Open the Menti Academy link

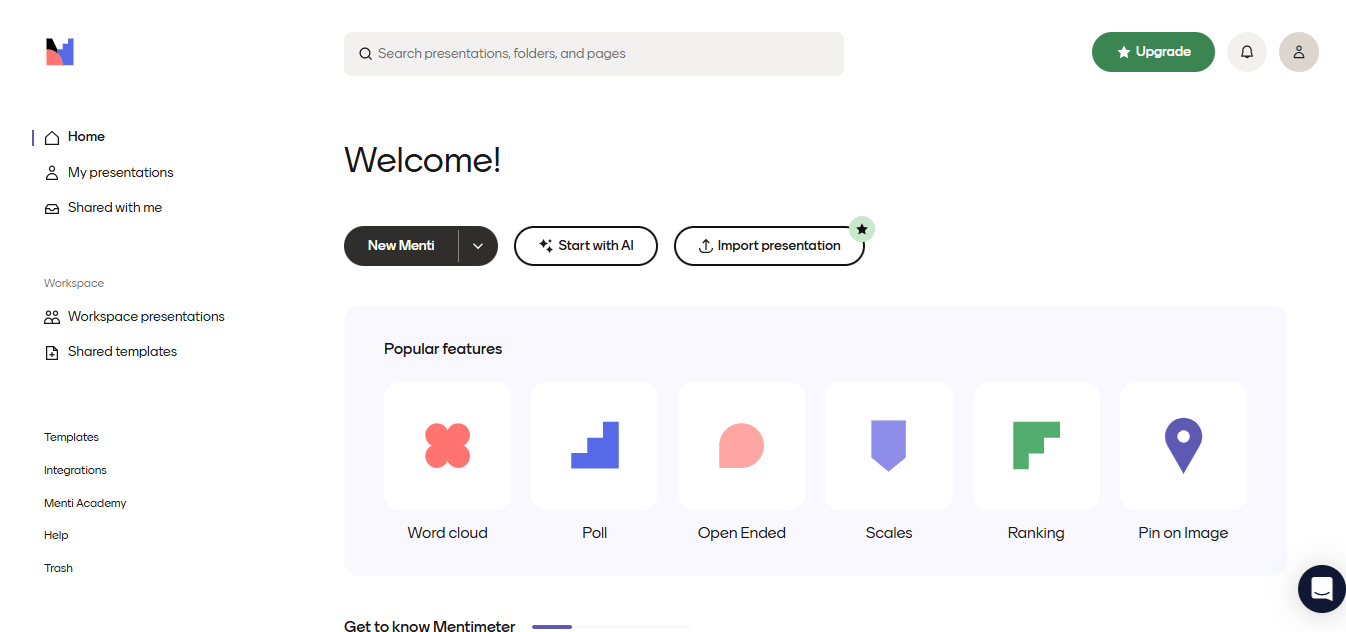click(85, 503)
